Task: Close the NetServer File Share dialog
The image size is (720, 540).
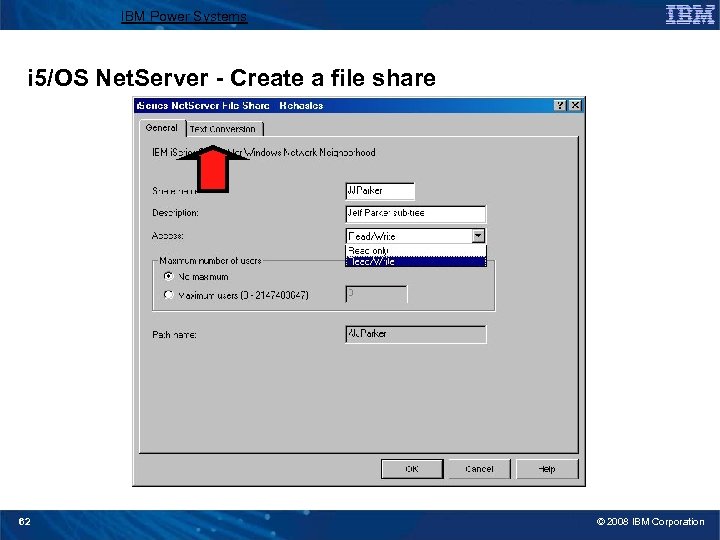Action: click(575, 105)
